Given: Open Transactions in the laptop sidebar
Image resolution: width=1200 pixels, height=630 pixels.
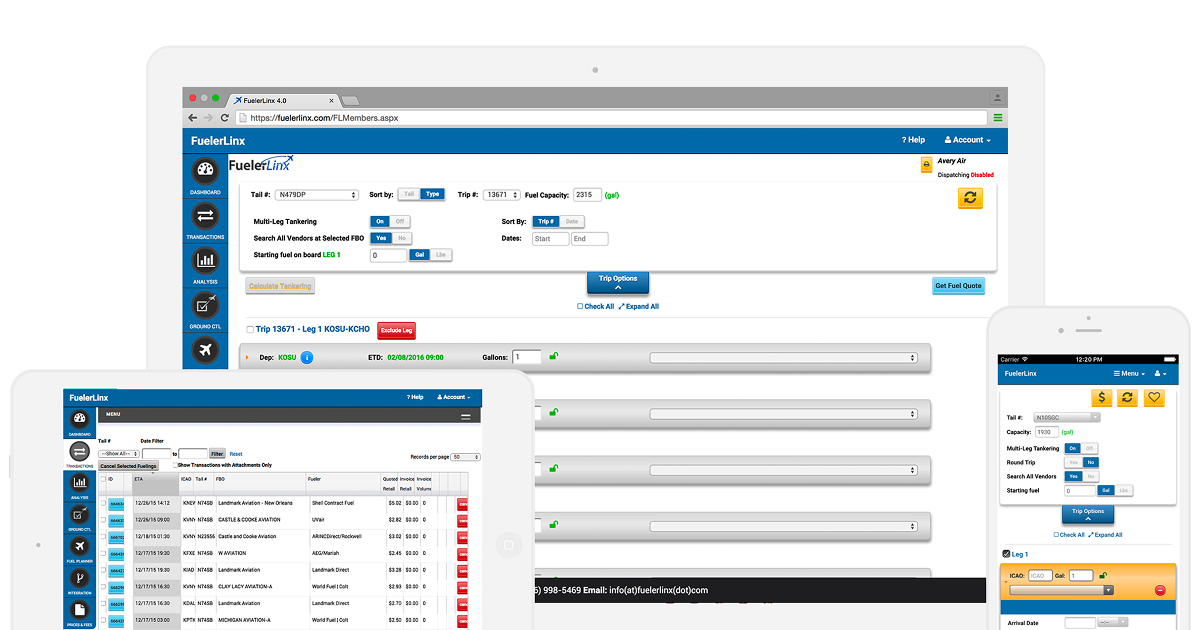Looking at the screenshot, I should (205, 220).
